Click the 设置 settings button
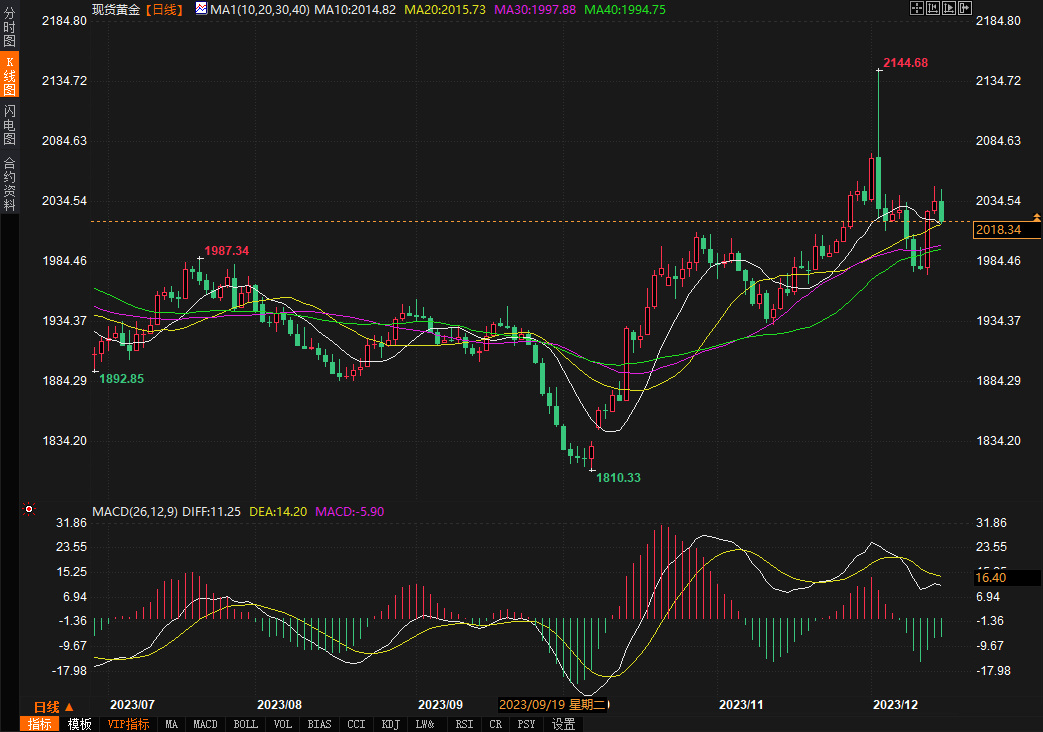Image resolution: width=1043 pixels, height=732 pixels. pos(564,724)
